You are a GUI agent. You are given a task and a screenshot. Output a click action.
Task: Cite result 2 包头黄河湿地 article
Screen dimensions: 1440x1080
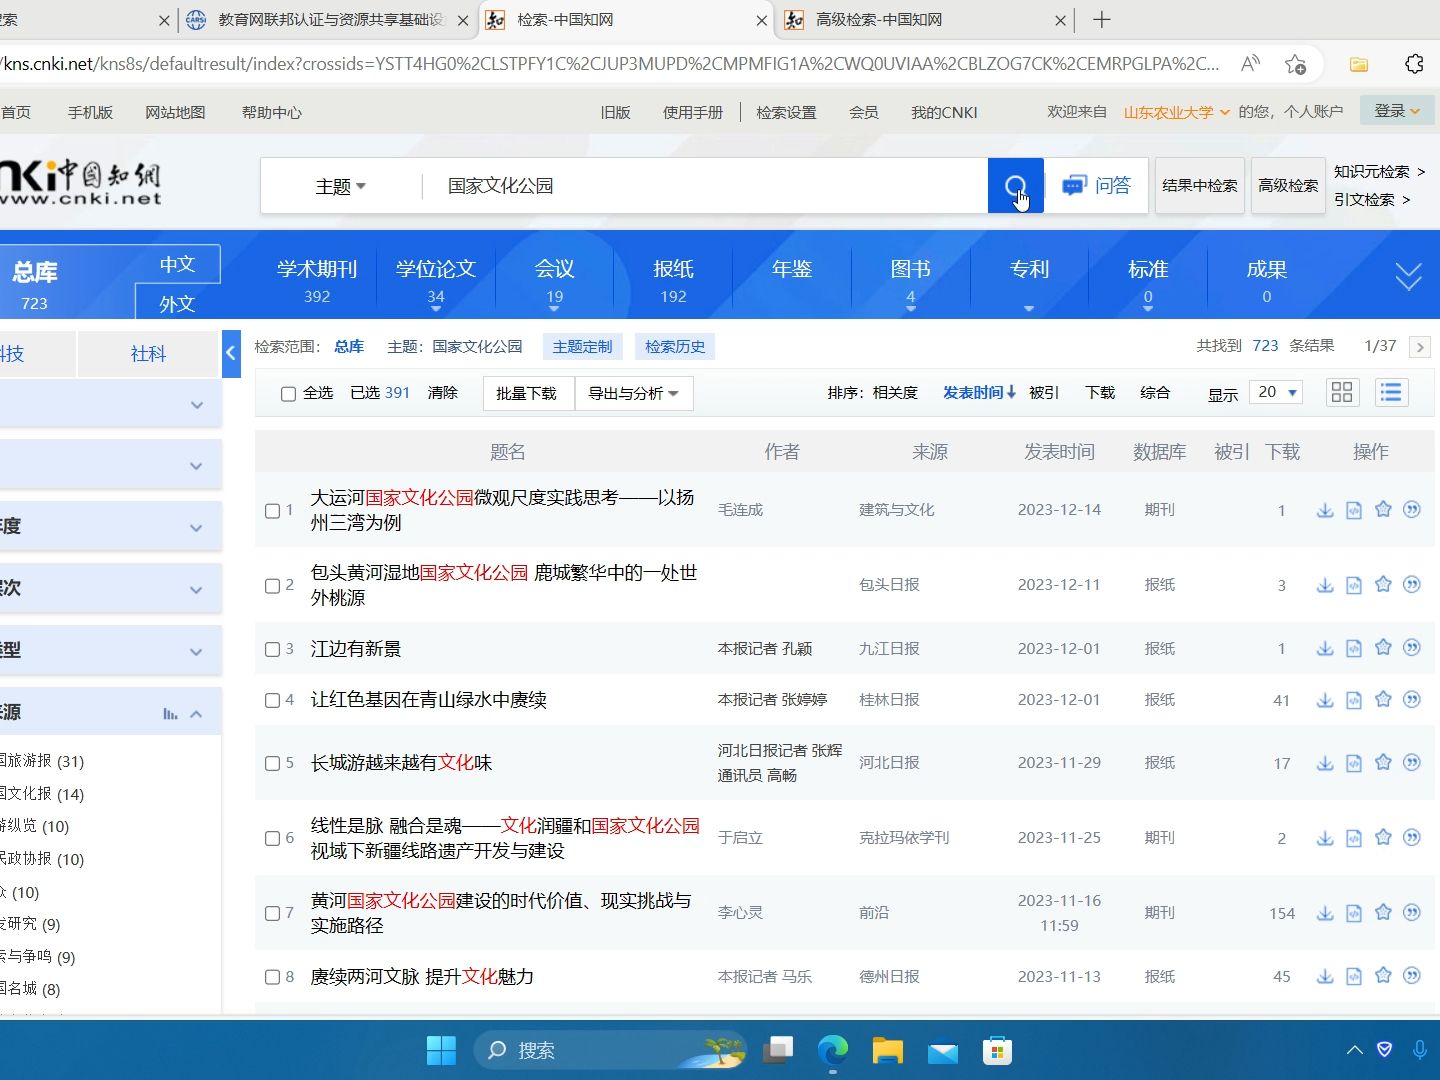pos(1412,585)
